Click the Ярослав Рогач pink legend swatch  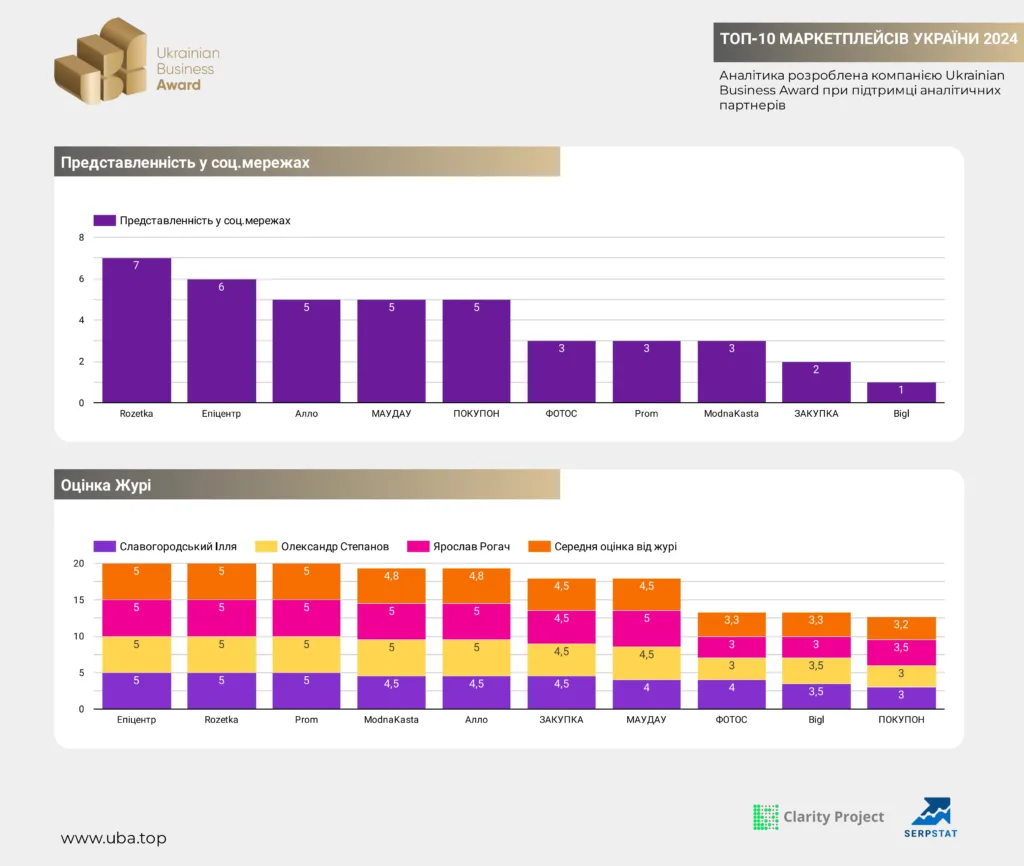(x=418, y=546)
